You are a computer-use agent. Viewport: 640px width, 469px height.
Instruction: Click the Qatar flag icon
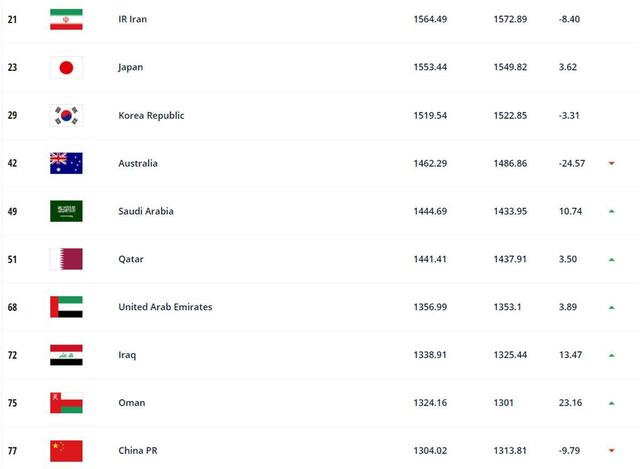coord(66,259)
